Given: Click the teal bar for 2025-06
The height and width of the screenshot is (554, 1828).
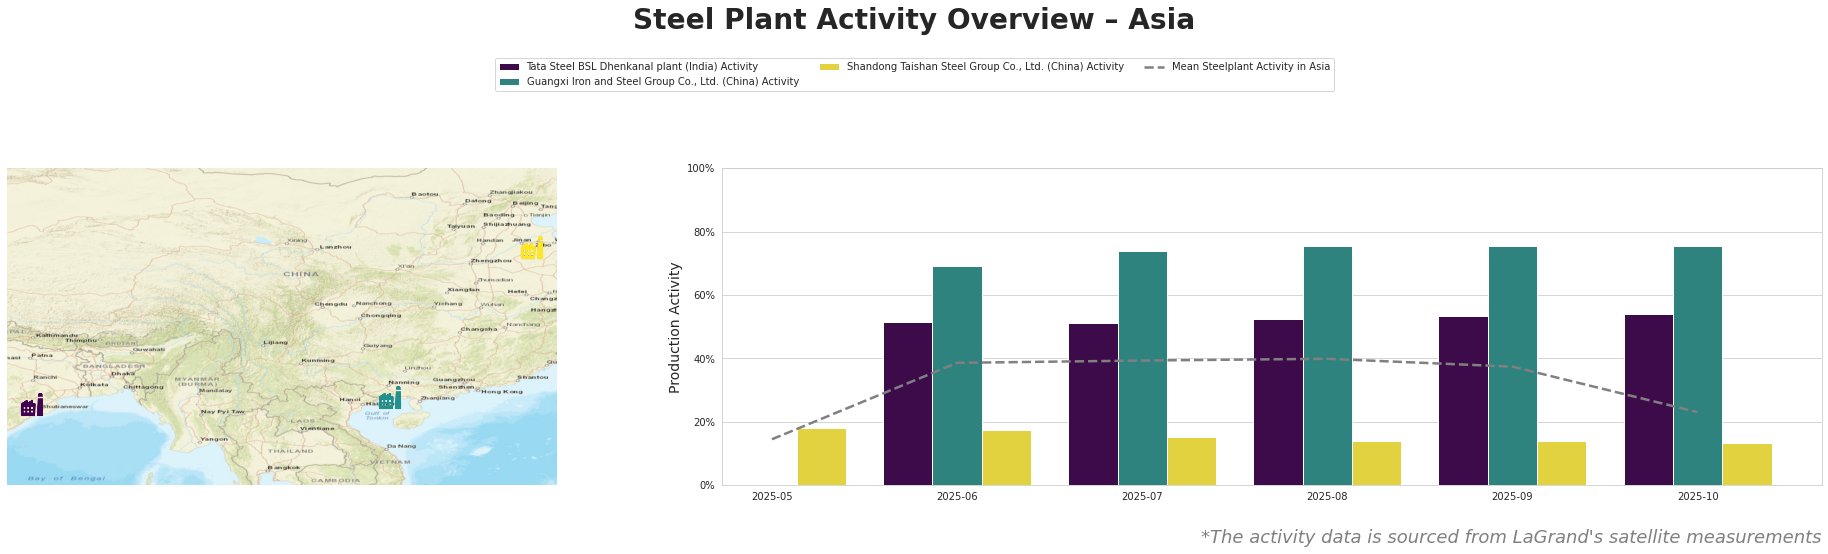Looking at the screenshot, I should coord(957,376).
